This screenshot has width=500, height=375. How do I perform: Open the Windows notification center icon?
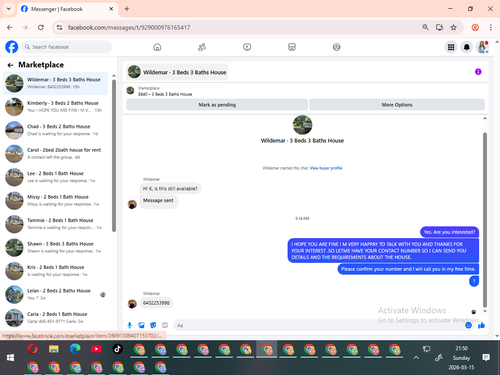click(486, 358)
